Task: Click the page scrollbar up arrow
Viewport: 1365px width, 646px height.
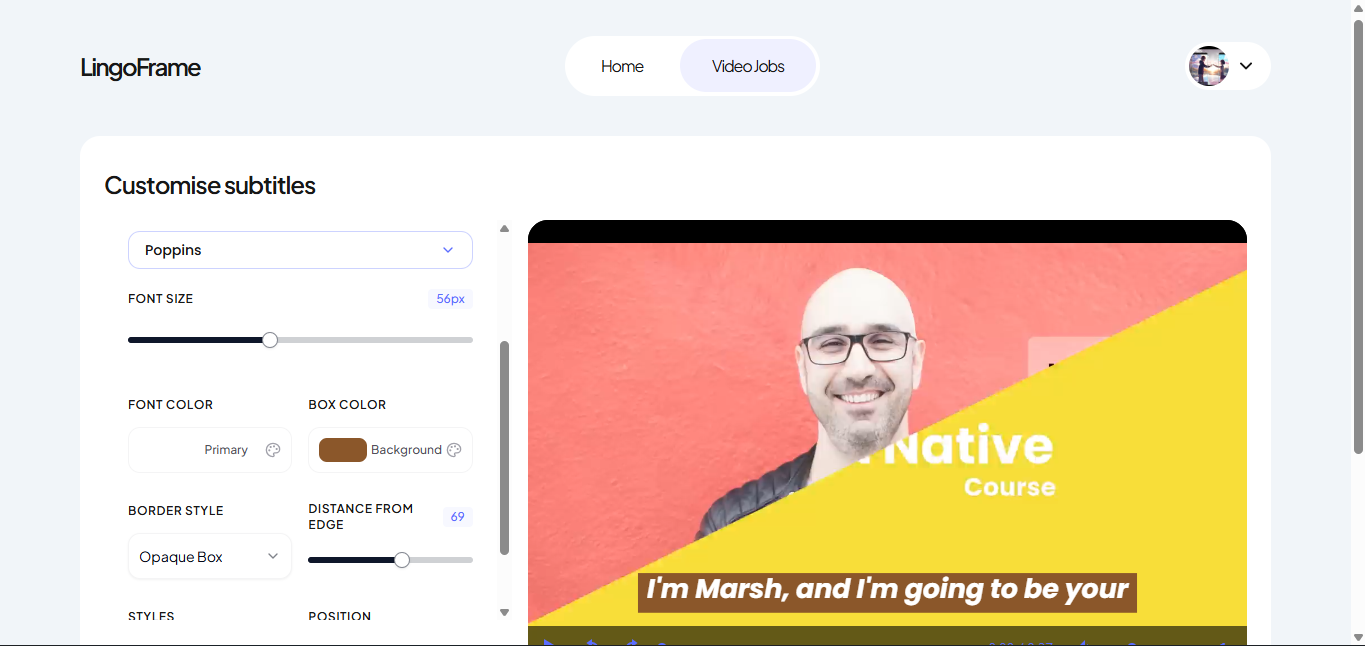Action: (1358, 8)
